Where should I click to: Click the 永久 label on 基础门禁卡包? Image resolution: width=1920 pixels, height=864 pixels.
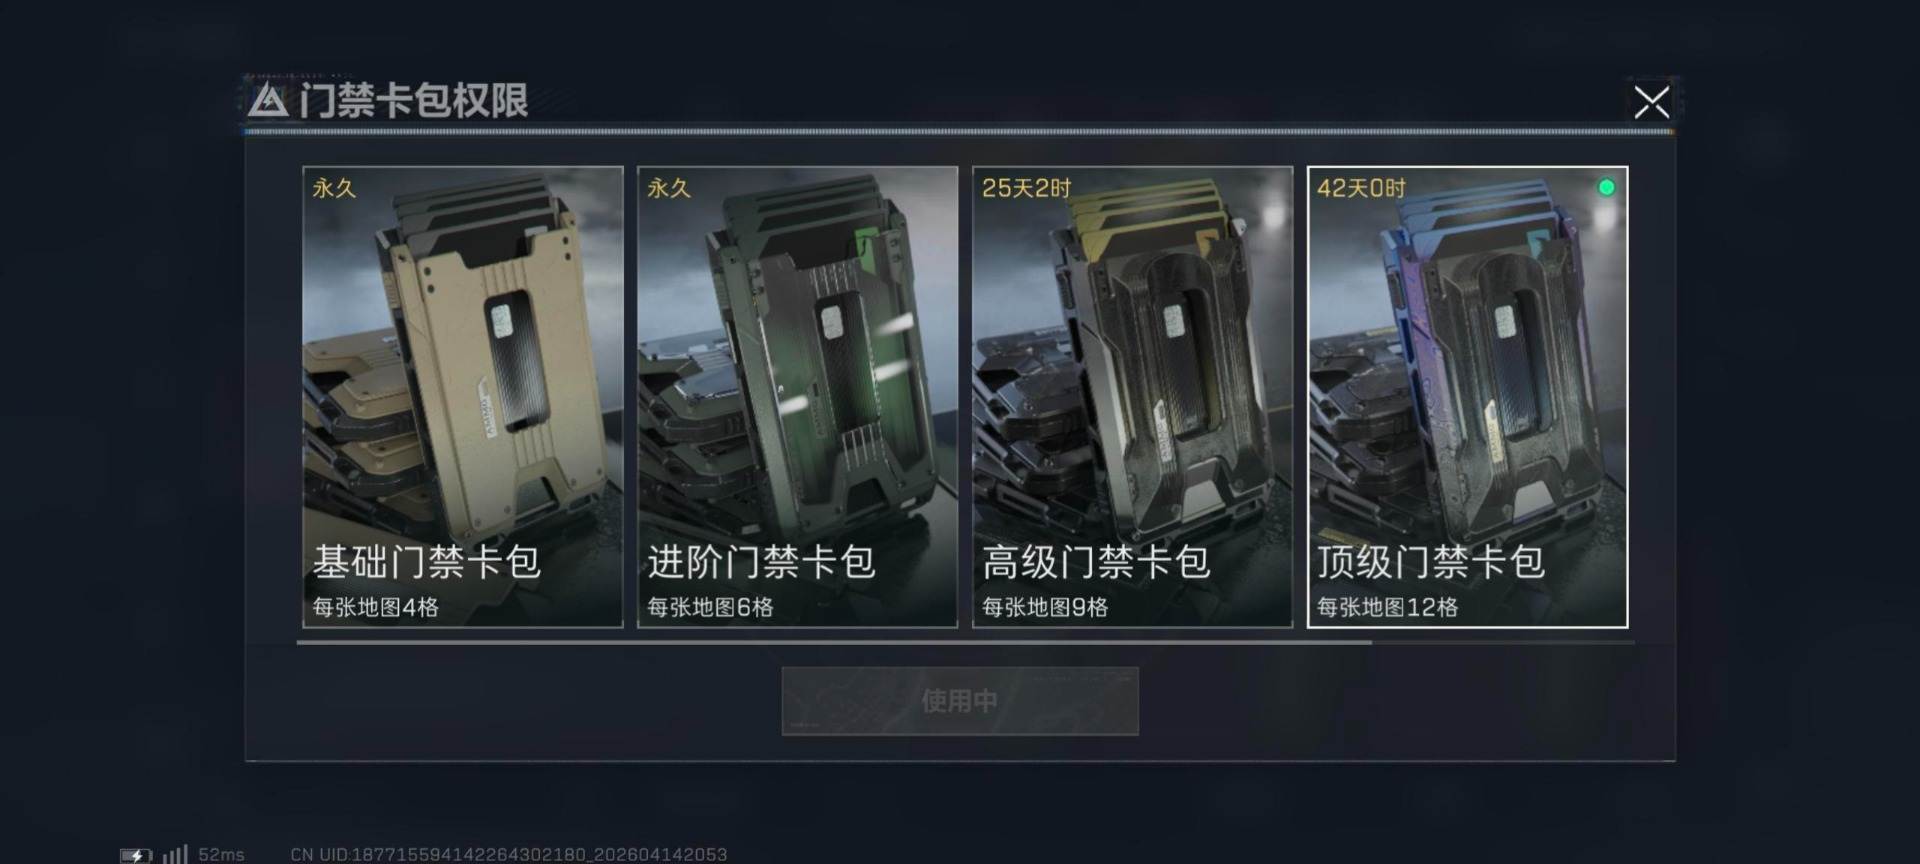(x=334, y=188)
